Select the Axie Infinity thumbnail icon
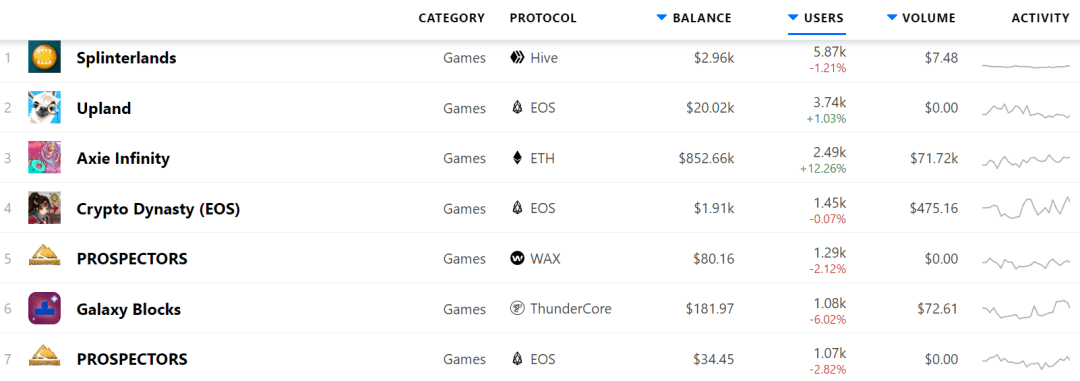 44,158
